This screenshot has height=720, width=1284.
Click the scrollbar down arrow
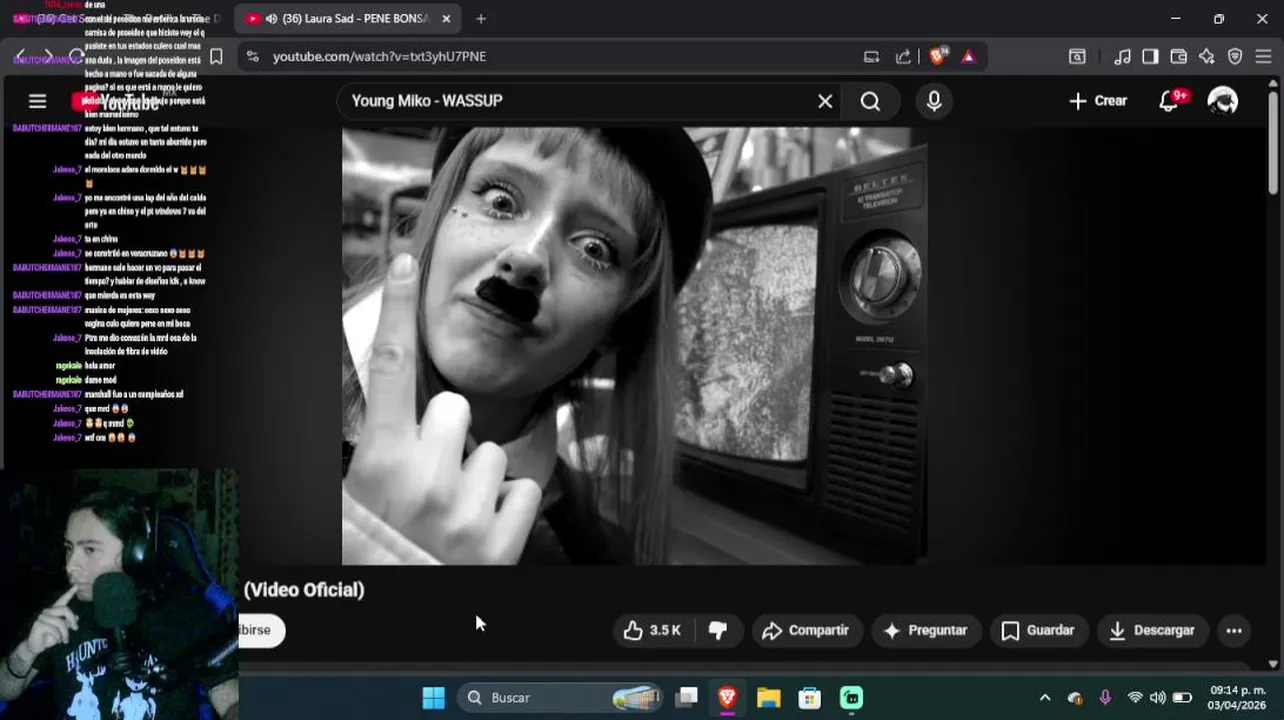click(1273, 663)
